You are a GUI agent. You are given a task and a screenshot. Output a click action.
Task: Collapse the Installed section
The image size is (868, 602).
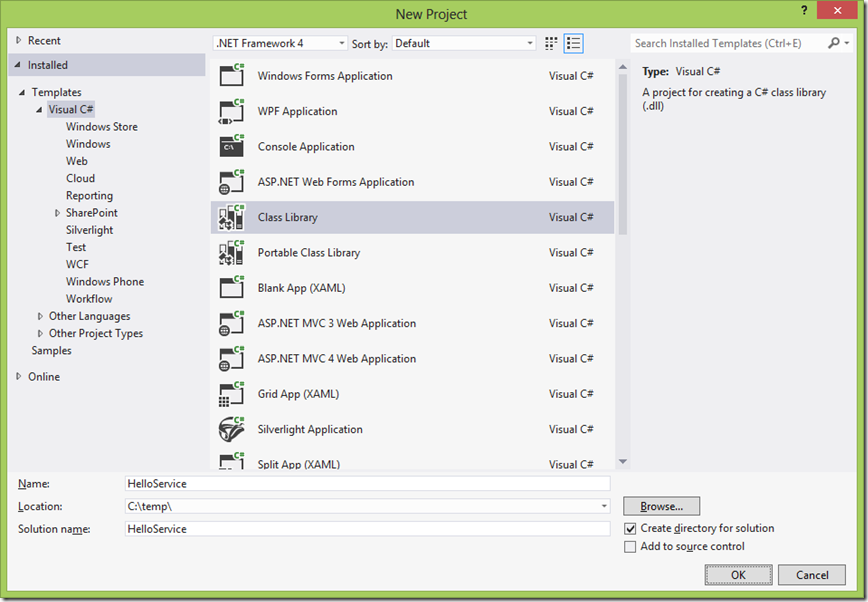pyautogui.click(x=18, y=65)
